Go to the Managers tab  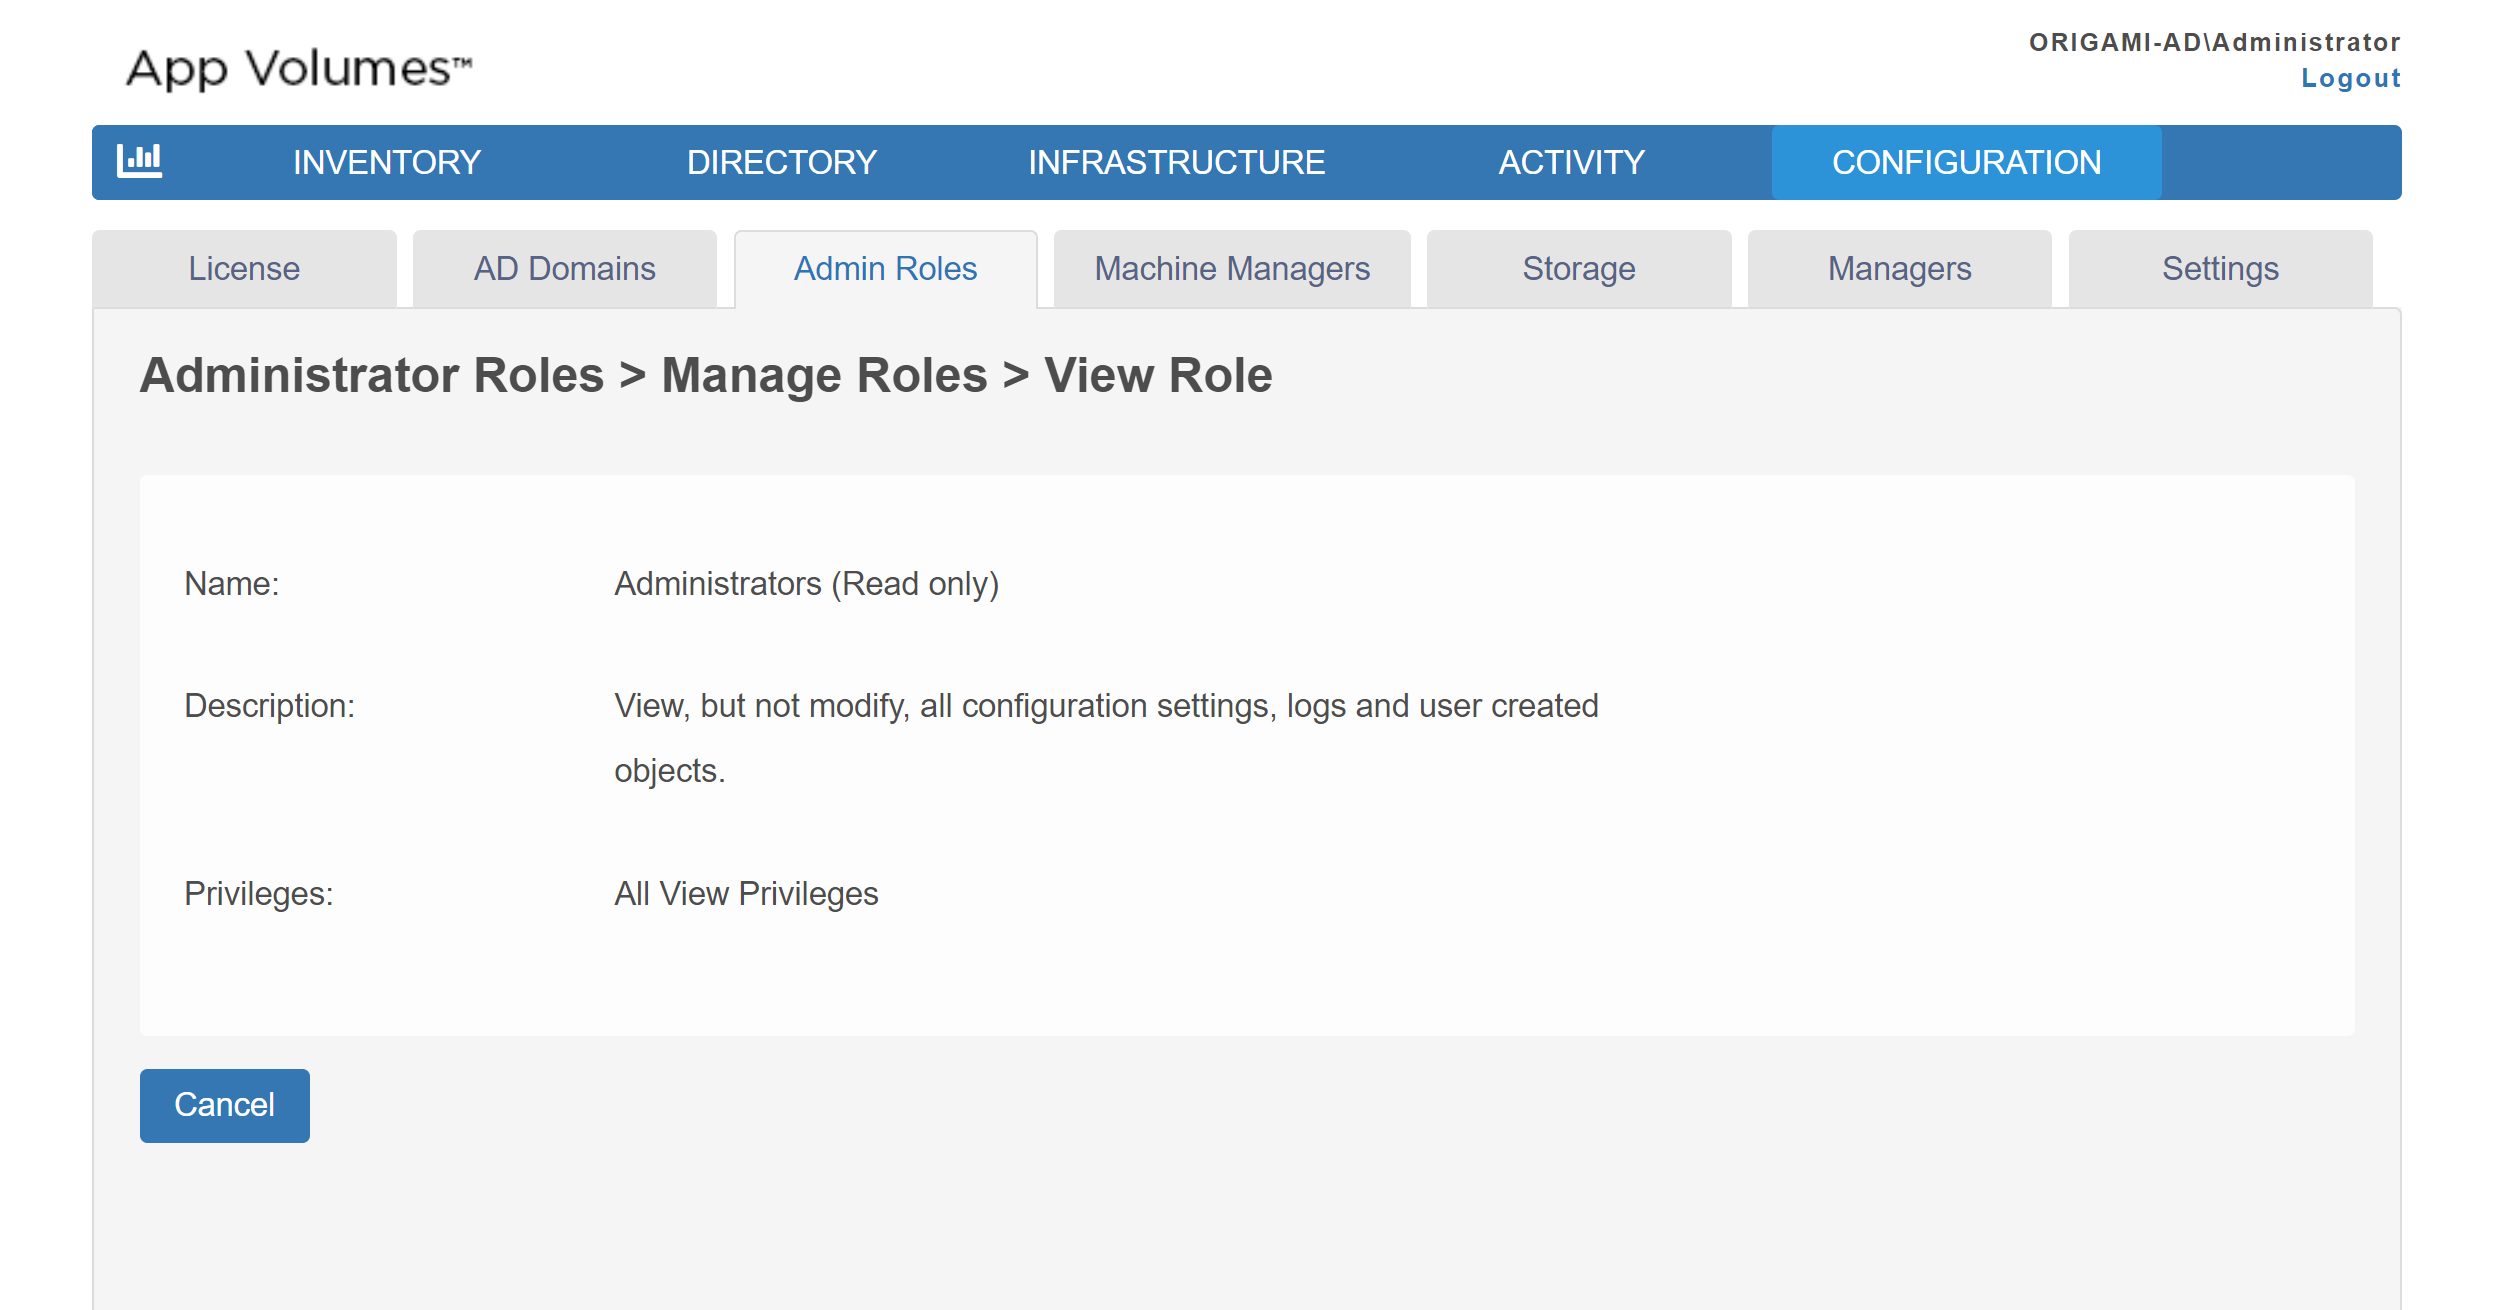(1900, 269)
